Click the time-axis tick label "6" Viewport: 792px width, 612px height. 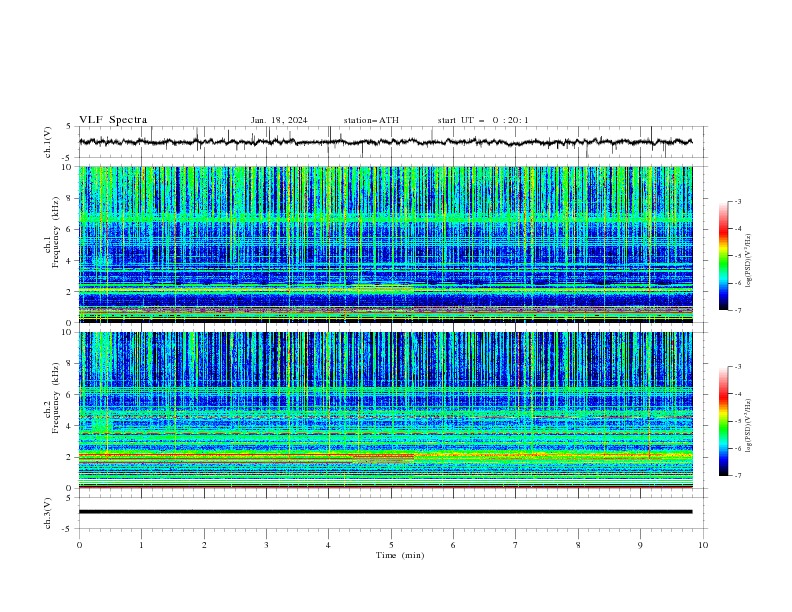coord(453,545)
